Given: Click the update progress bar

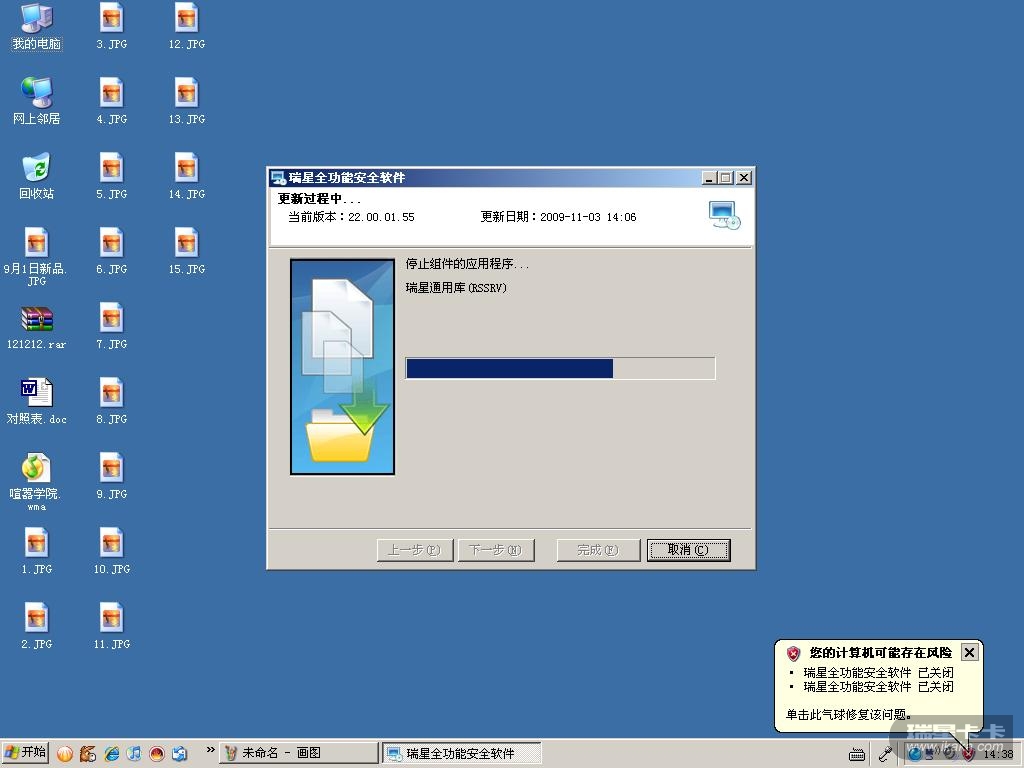Looking at the screenshot, I should pos(560,368).
